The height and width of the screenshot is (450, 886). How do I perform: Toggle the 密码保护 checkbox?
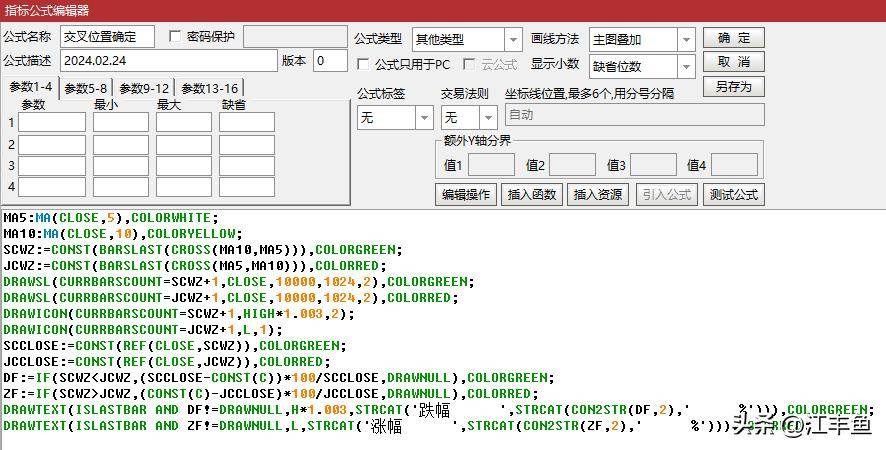pos(175,37)
